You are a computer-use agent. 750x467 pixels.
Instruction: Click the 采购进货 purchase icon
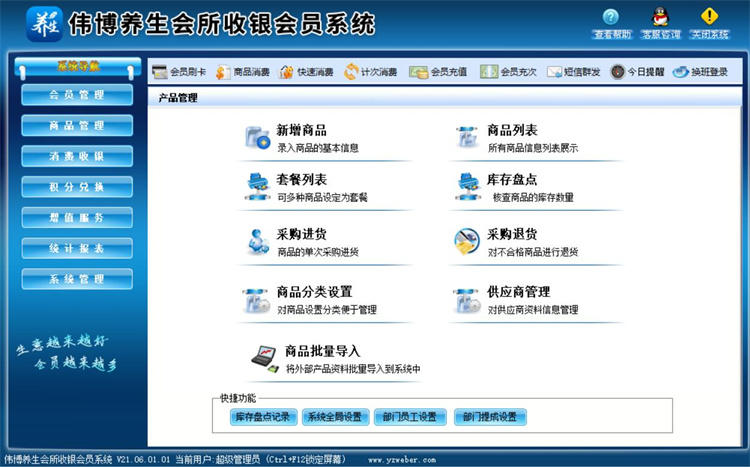(x=257, y=241)
